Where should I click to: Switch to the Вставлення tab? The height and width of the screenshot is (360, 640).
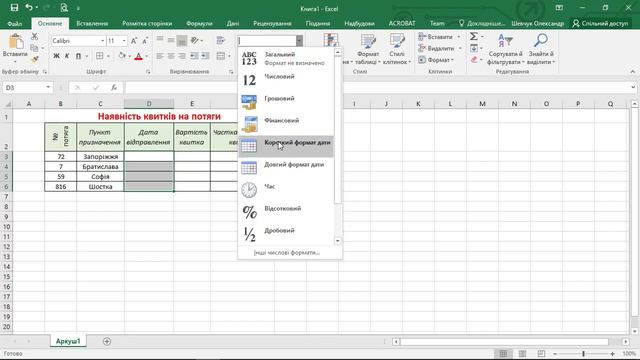point(92,24)
